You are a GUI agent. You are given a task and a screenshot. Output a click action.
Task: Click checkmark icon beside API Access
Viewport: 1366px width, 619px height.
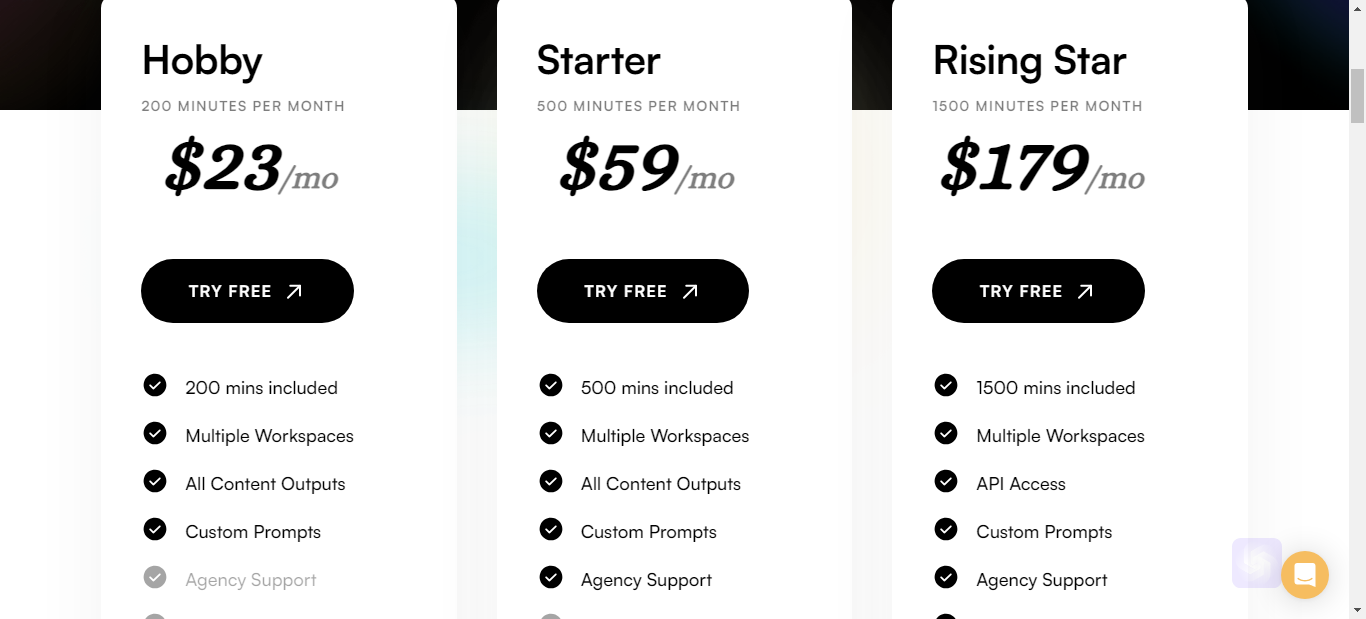click(x=946, y=481)
